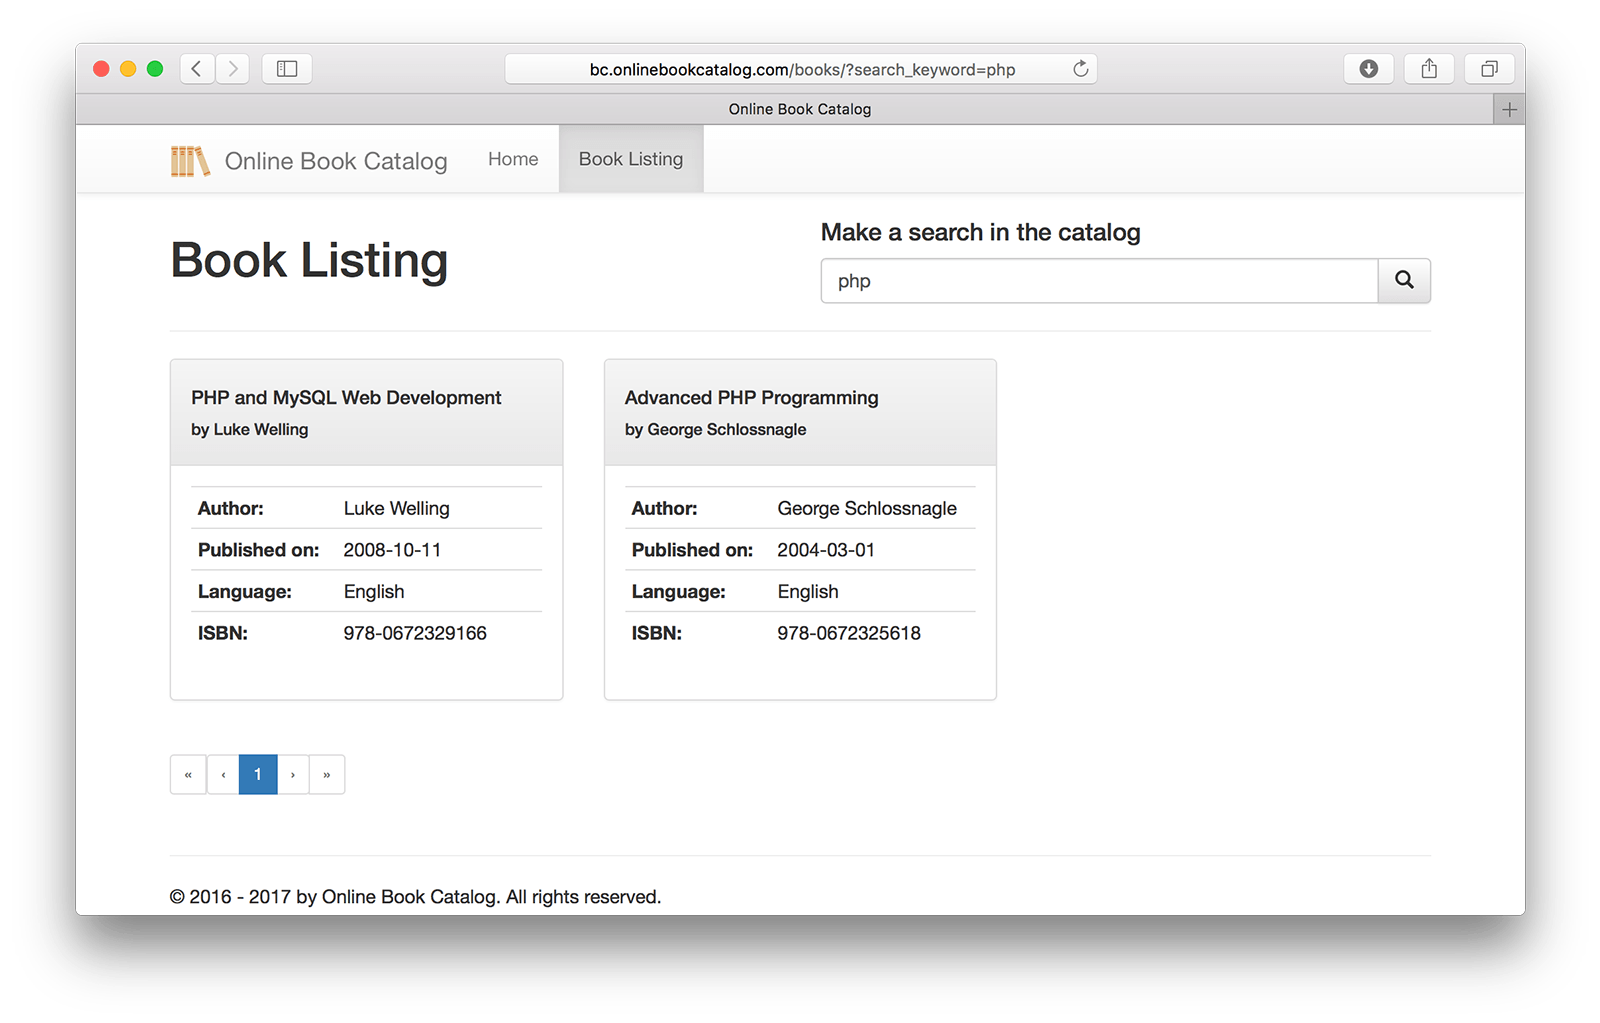The width and height of the screenshot is (1600, 1023).
Task: Select page 1 in pagination
Action: (258, 774)
